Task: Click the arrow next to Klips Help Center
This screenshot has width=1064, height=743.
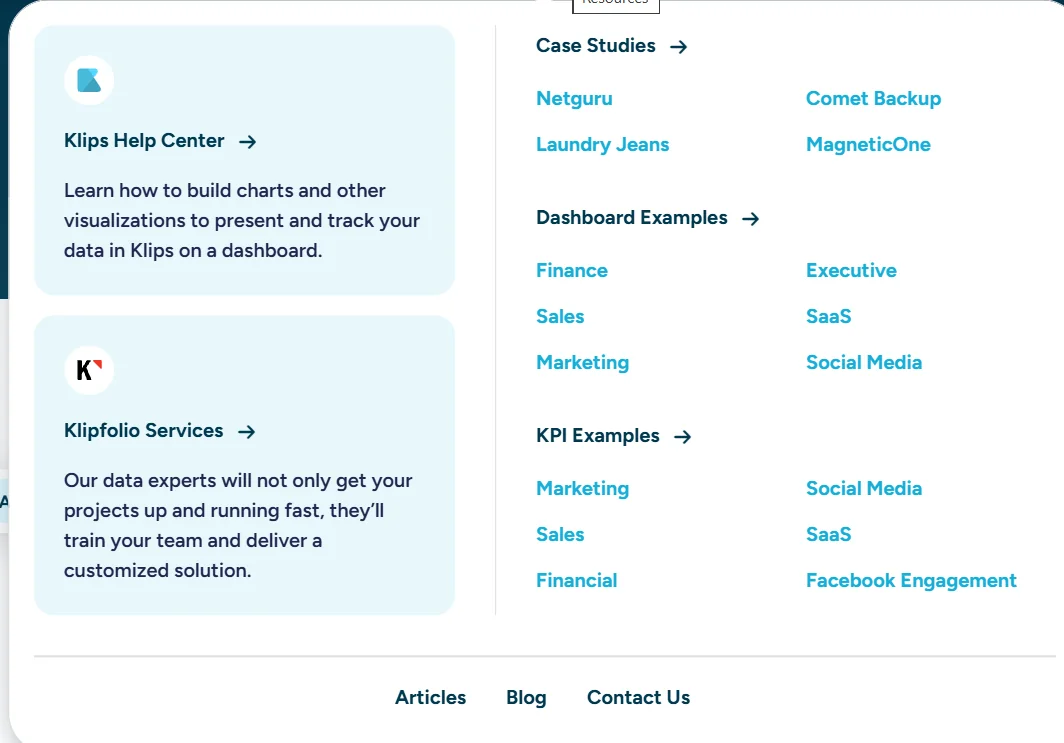Action: (247, 142)
